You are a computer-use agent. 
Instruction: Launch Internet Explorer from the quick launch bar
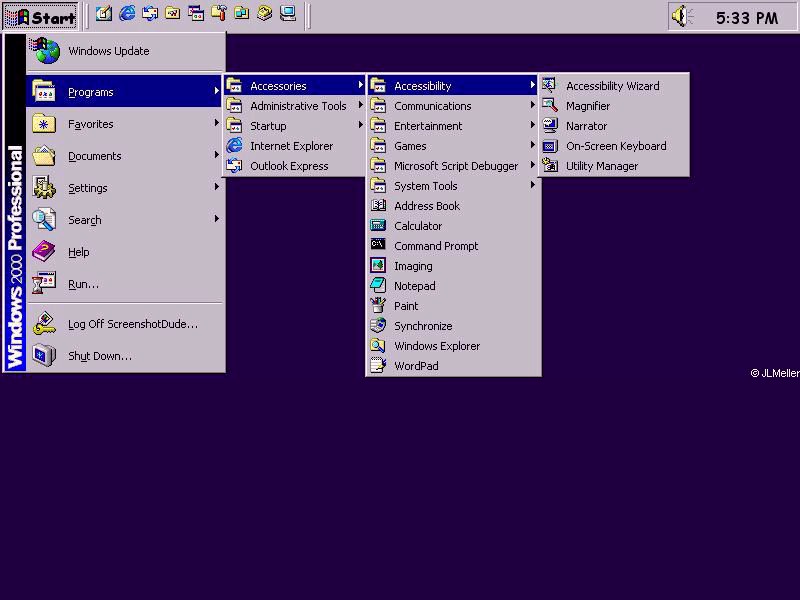pyautogui.click(x=127, y=13)
